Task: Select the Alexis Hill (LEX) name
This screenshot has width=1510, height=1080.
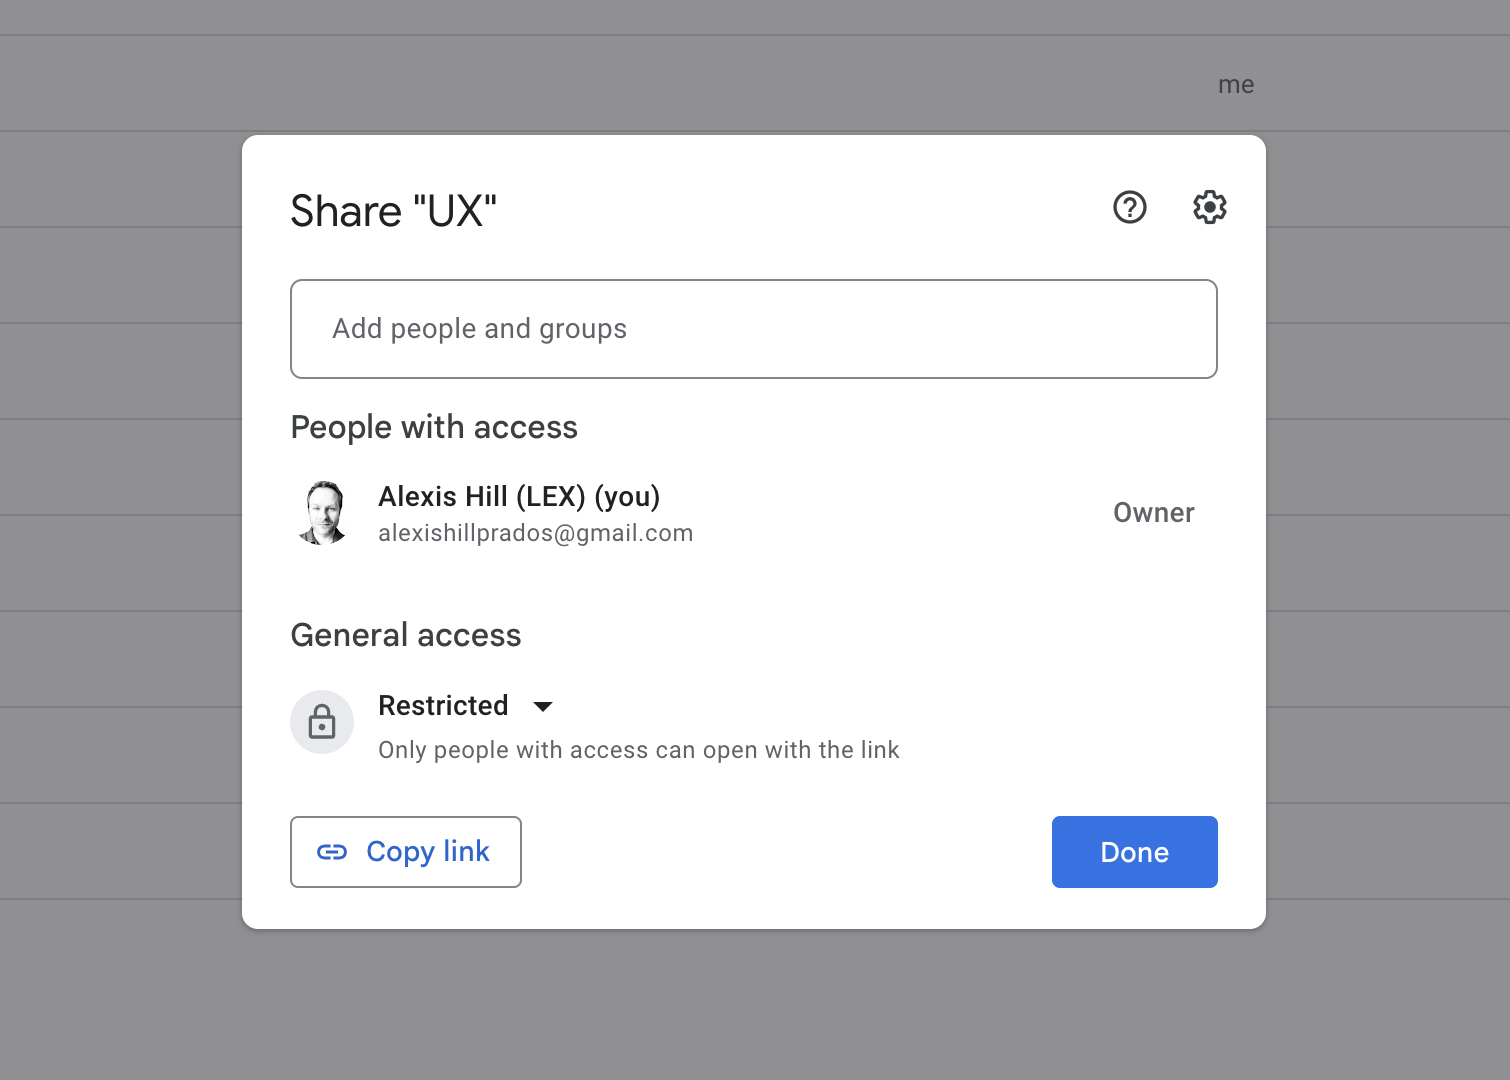Action: [481, 497]
